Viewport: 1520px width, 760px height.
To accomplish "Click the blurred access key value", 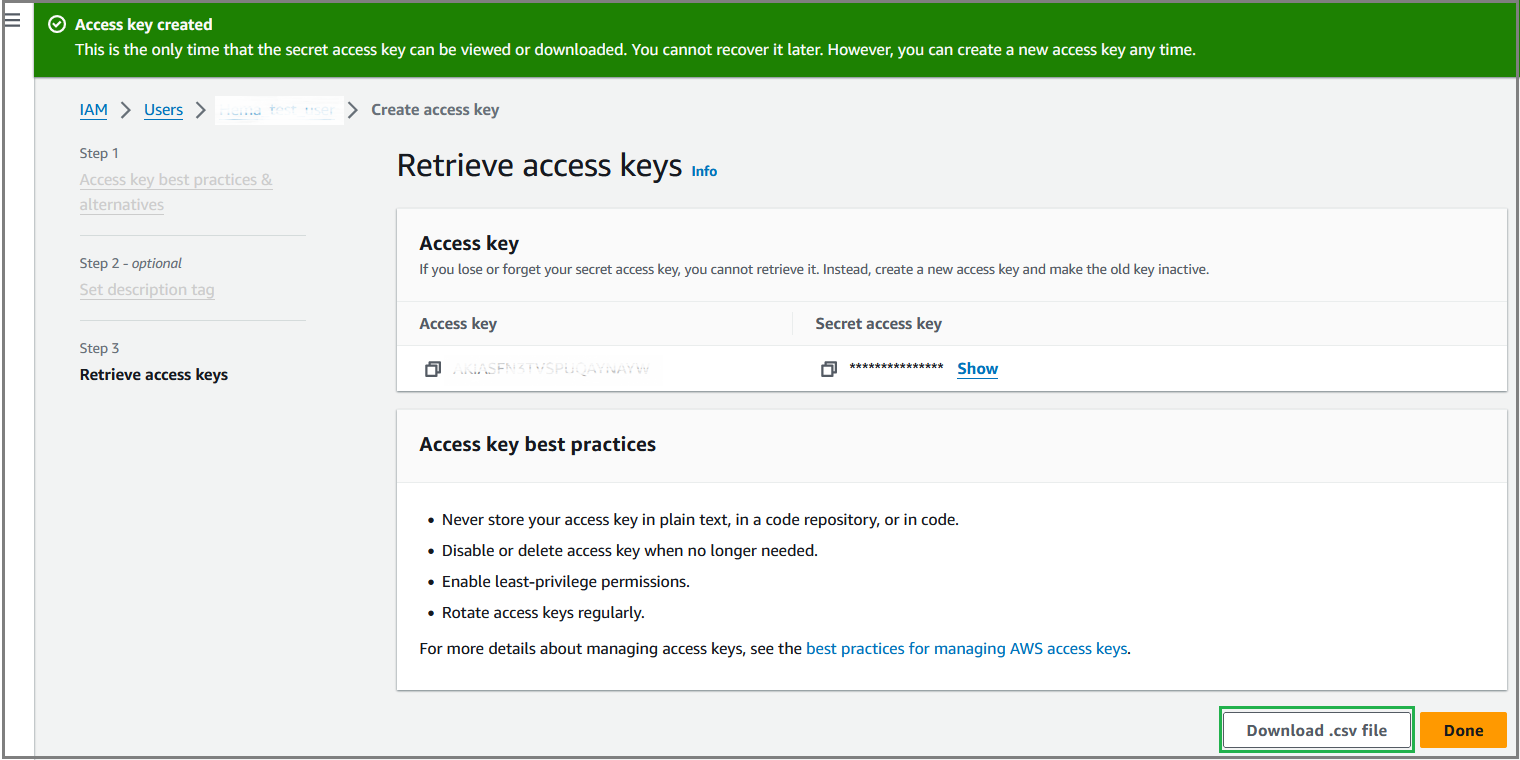I will [551, 369].
